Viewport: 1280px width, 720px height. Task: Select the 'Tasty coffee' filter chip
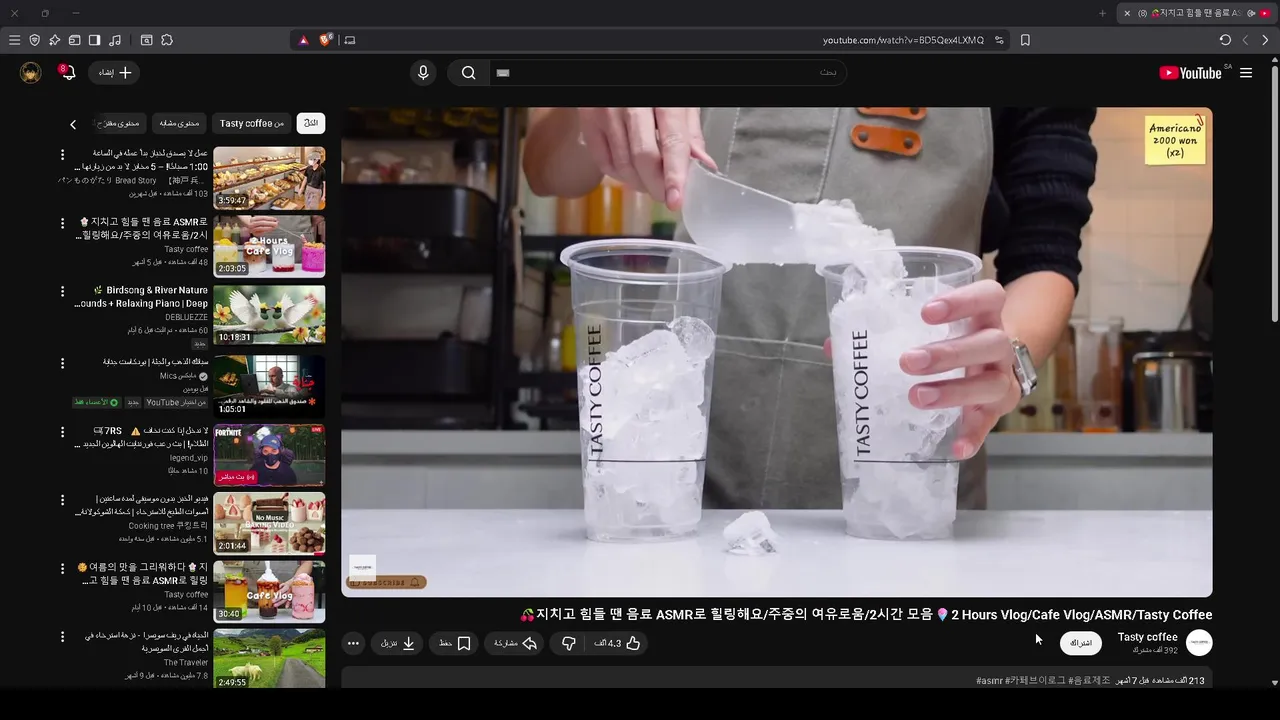(x=252, y=123)
